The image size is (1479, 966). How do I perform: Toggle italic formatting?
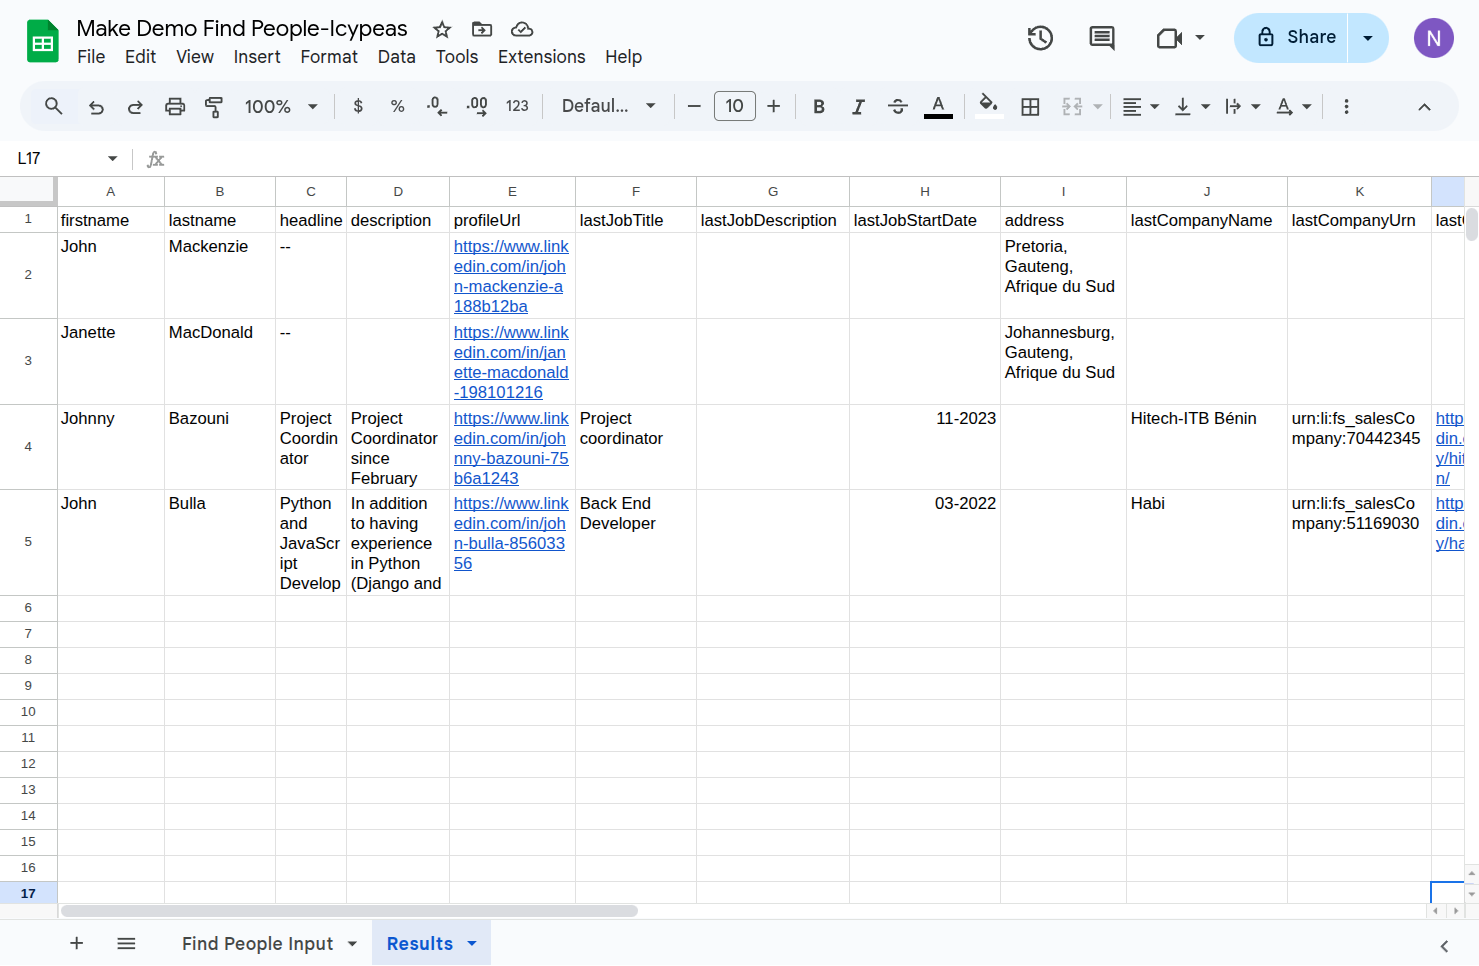(858, 106)
